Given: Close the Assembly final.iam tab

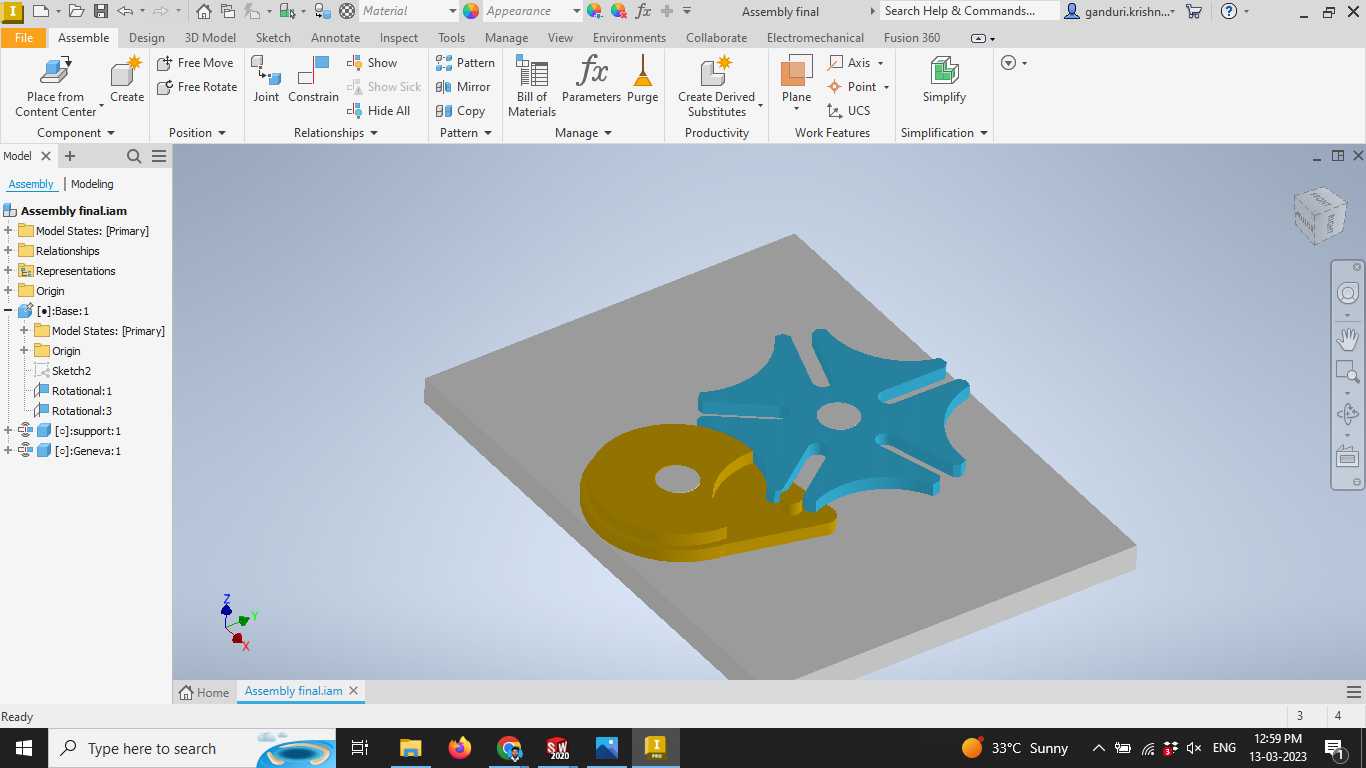Looking at the screenshot, I should (x=354, y=691).
